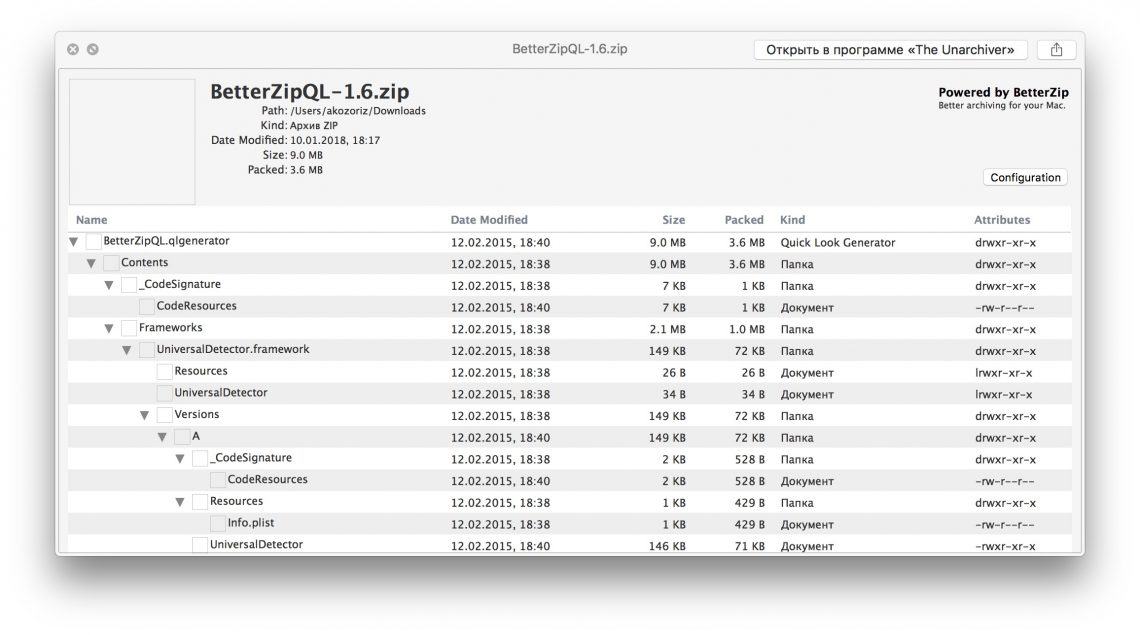Sort by the Attributes column header
The width and height of the screenshot is (1140, 635).
[1002, 220]
